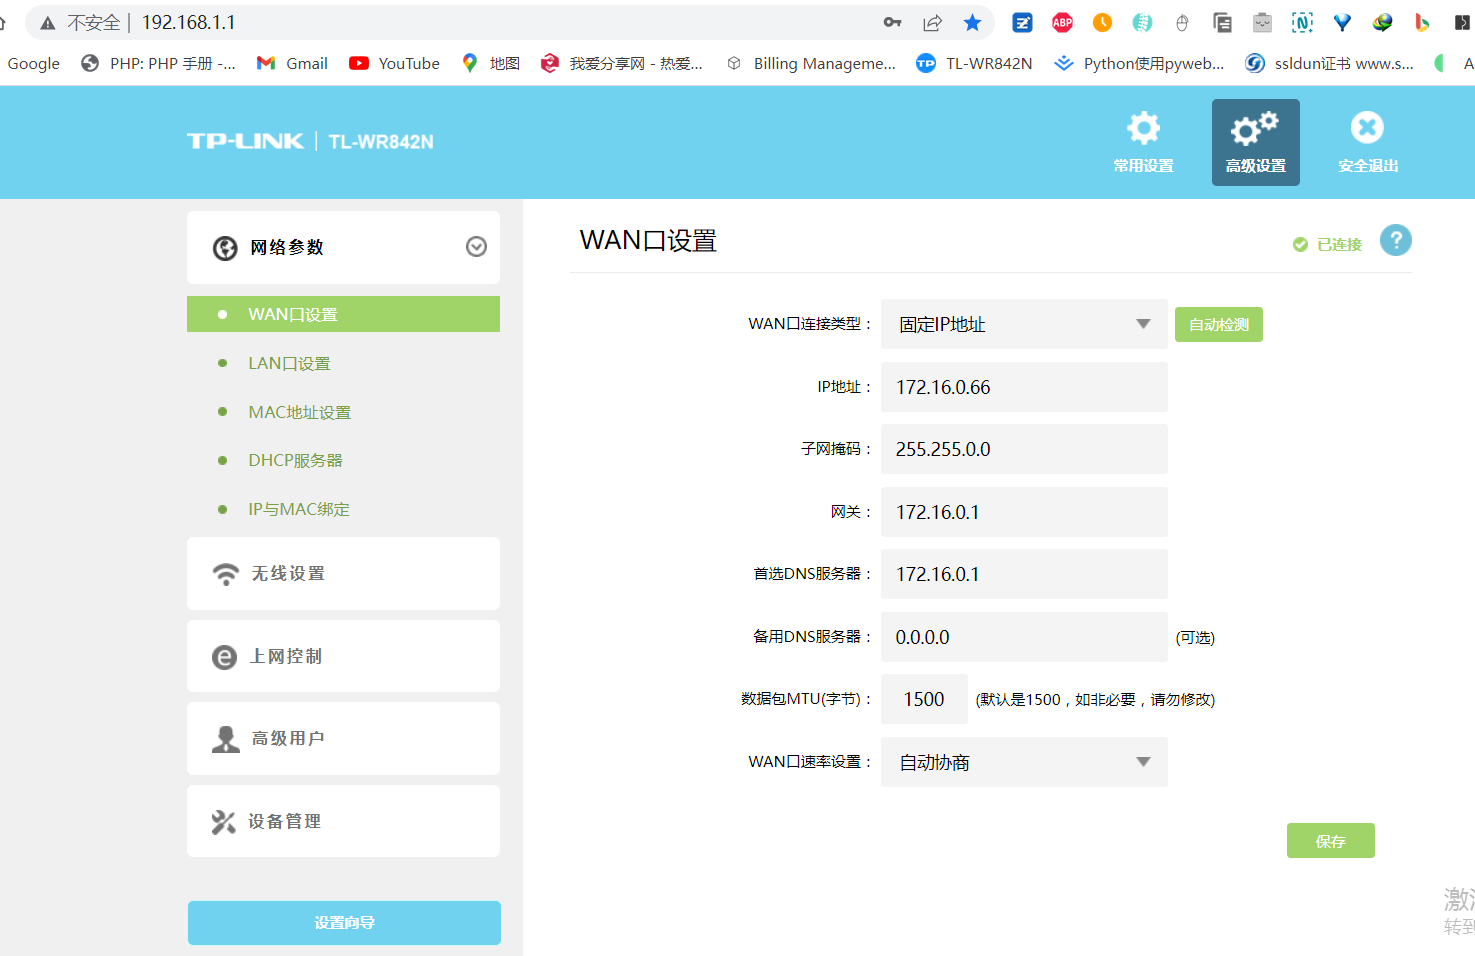
Task: Open the Bing extension icon
Action: point(1422,22)
